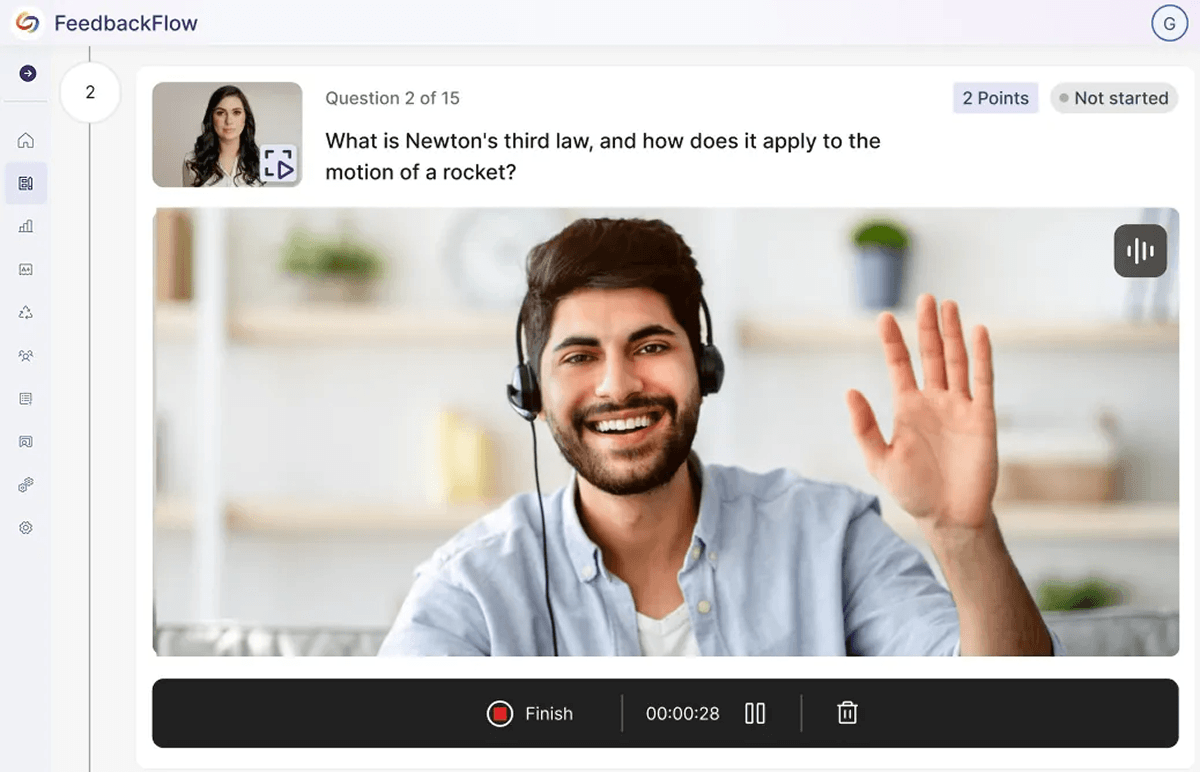Select the highlighted assessments sidebar icon
Screen dimensions: 1200x772
click(x=26, y=183)
